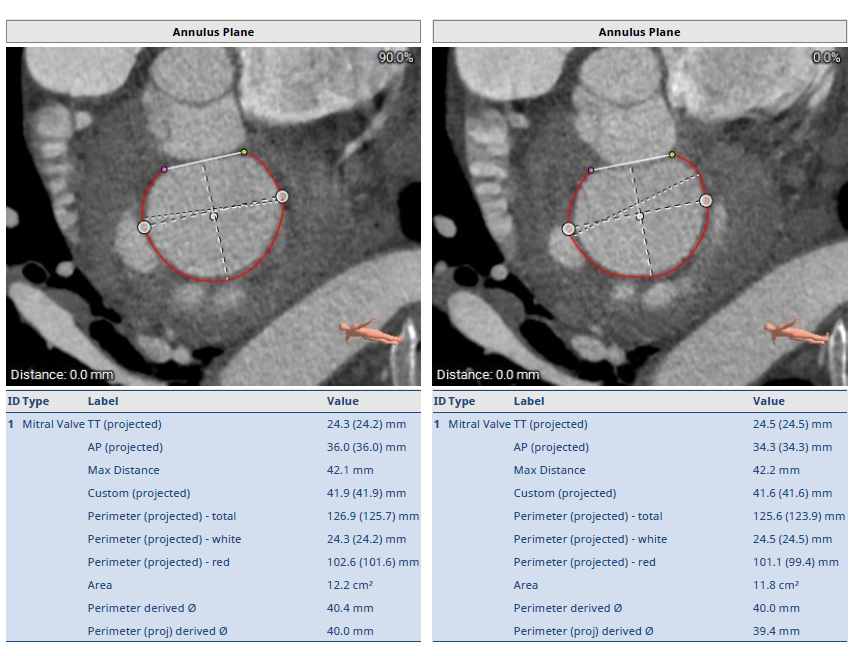Image resolution: width=859 pixels, height=656 pixels.
Task: Select the Max Distance 42.1 mm row
Action: (213, 470)
